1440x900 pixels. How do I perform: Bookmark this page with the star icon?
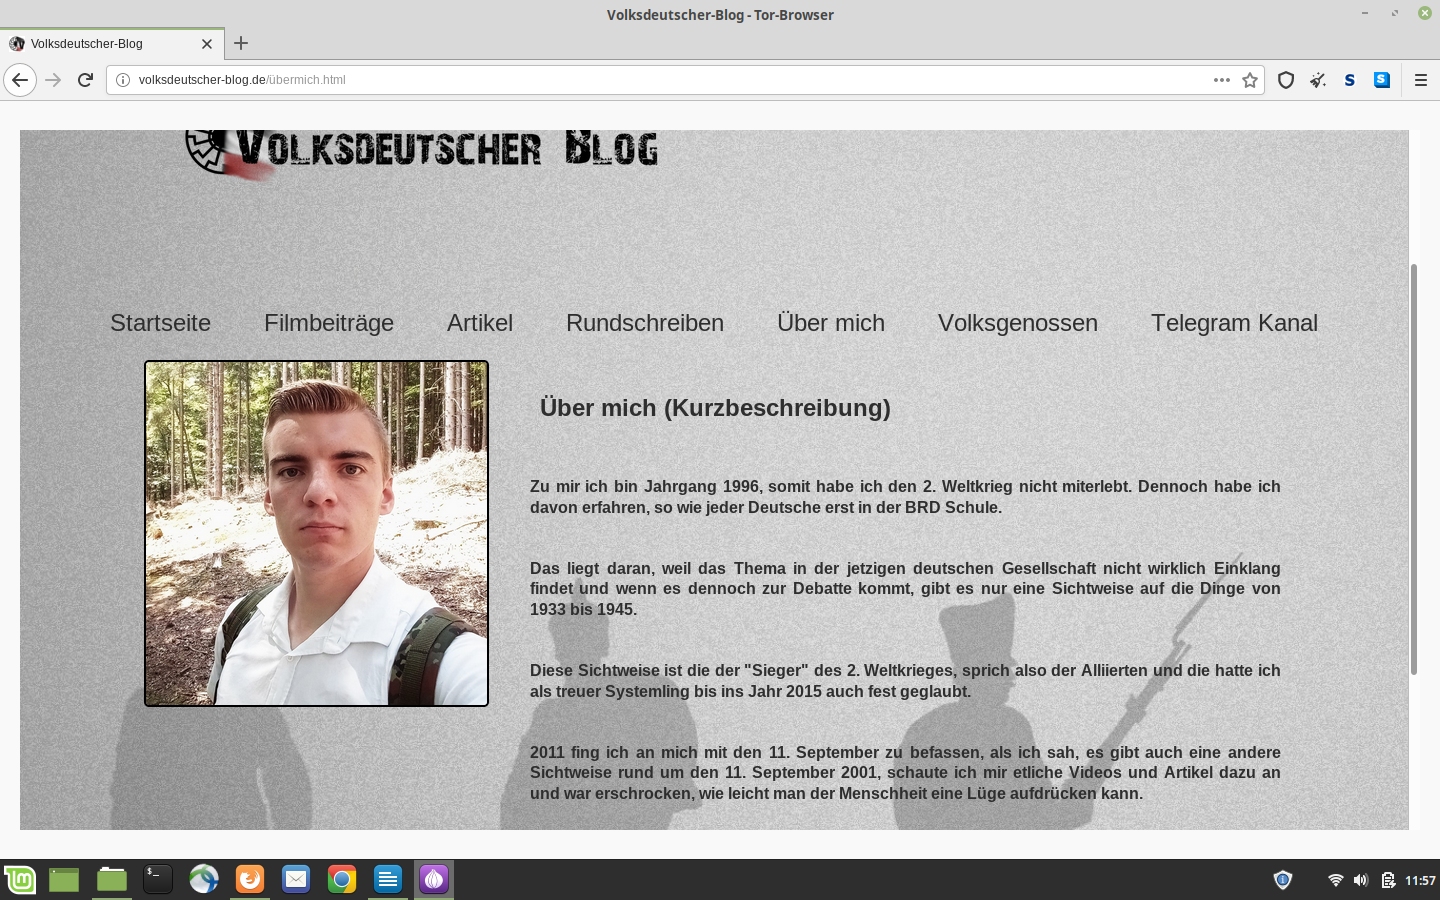pos(1250,80)
